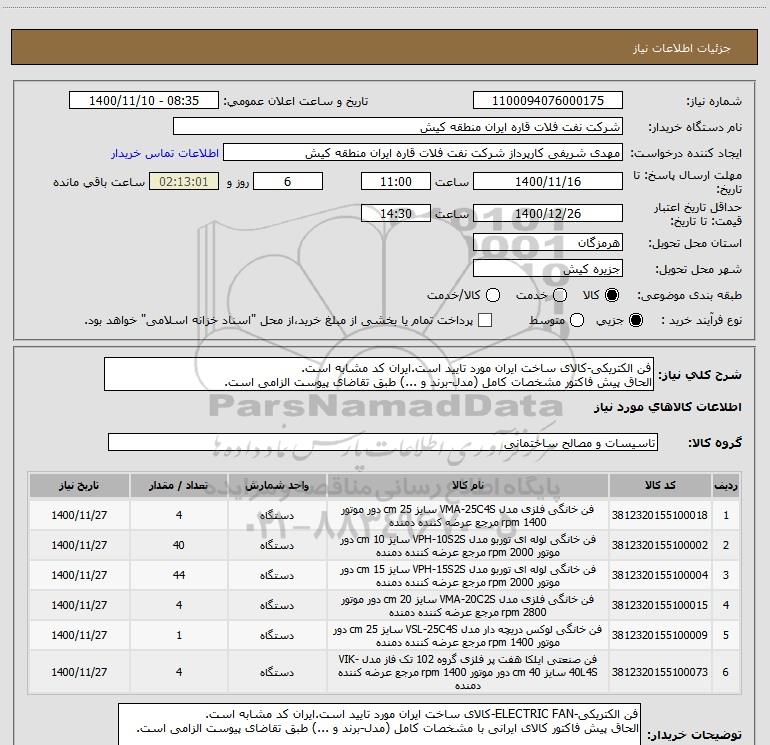Click the general need description text box

point(379,375)
